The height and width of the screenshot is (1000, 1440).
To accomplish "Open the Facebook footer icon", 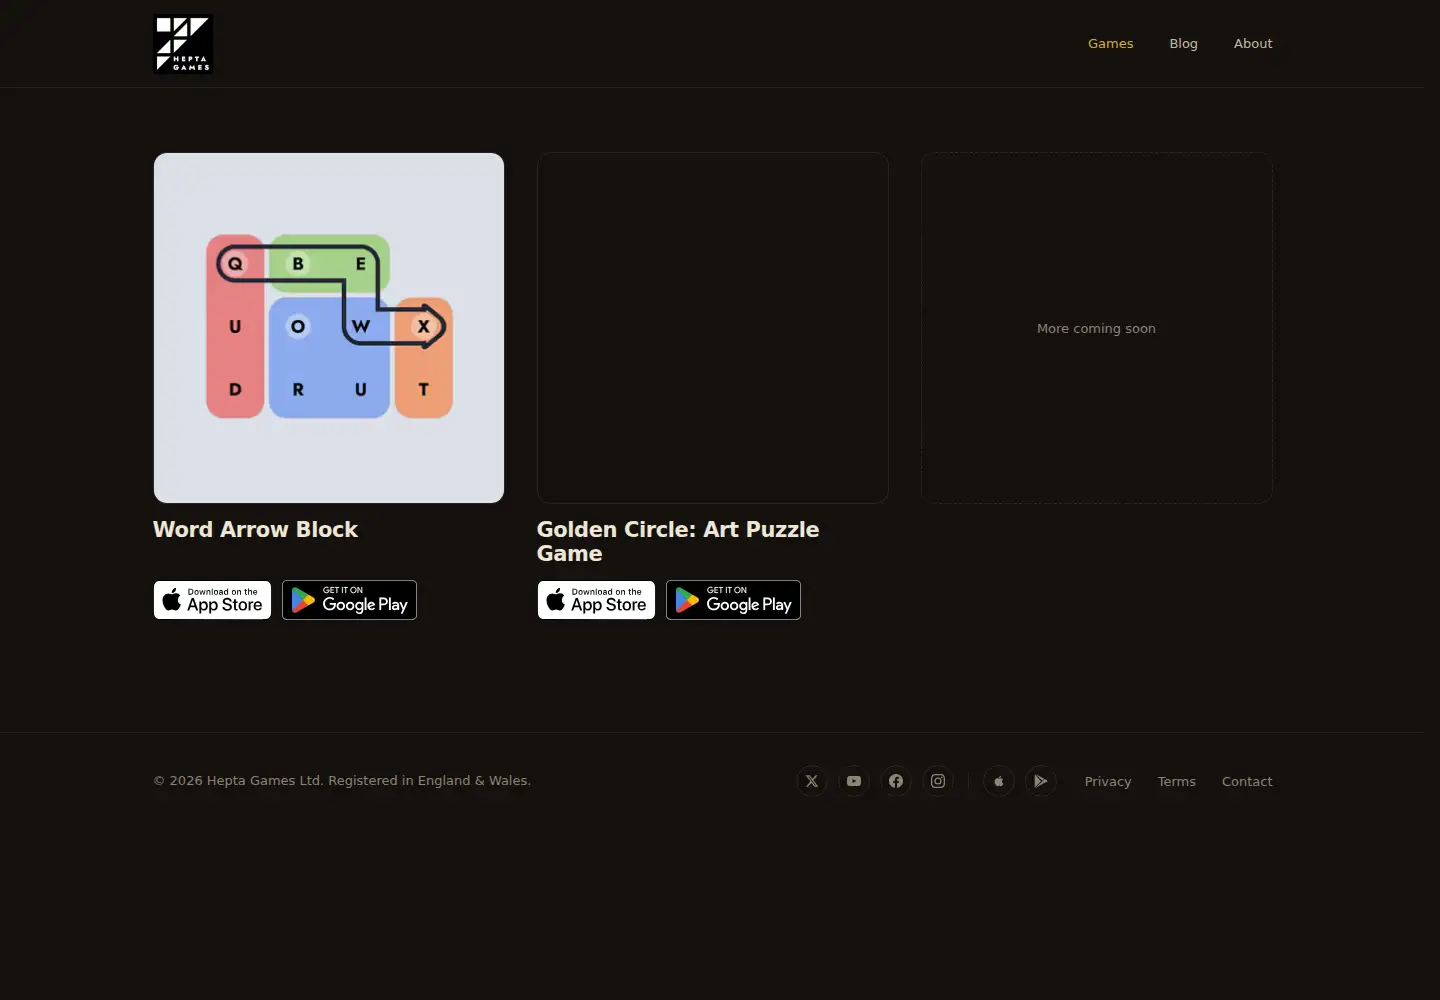I will click(x=896, y=781).
